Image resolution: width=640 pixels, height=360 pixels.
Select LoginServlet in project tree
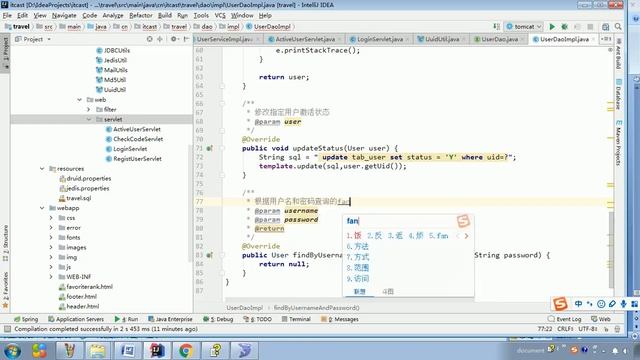tap(126, 149)
